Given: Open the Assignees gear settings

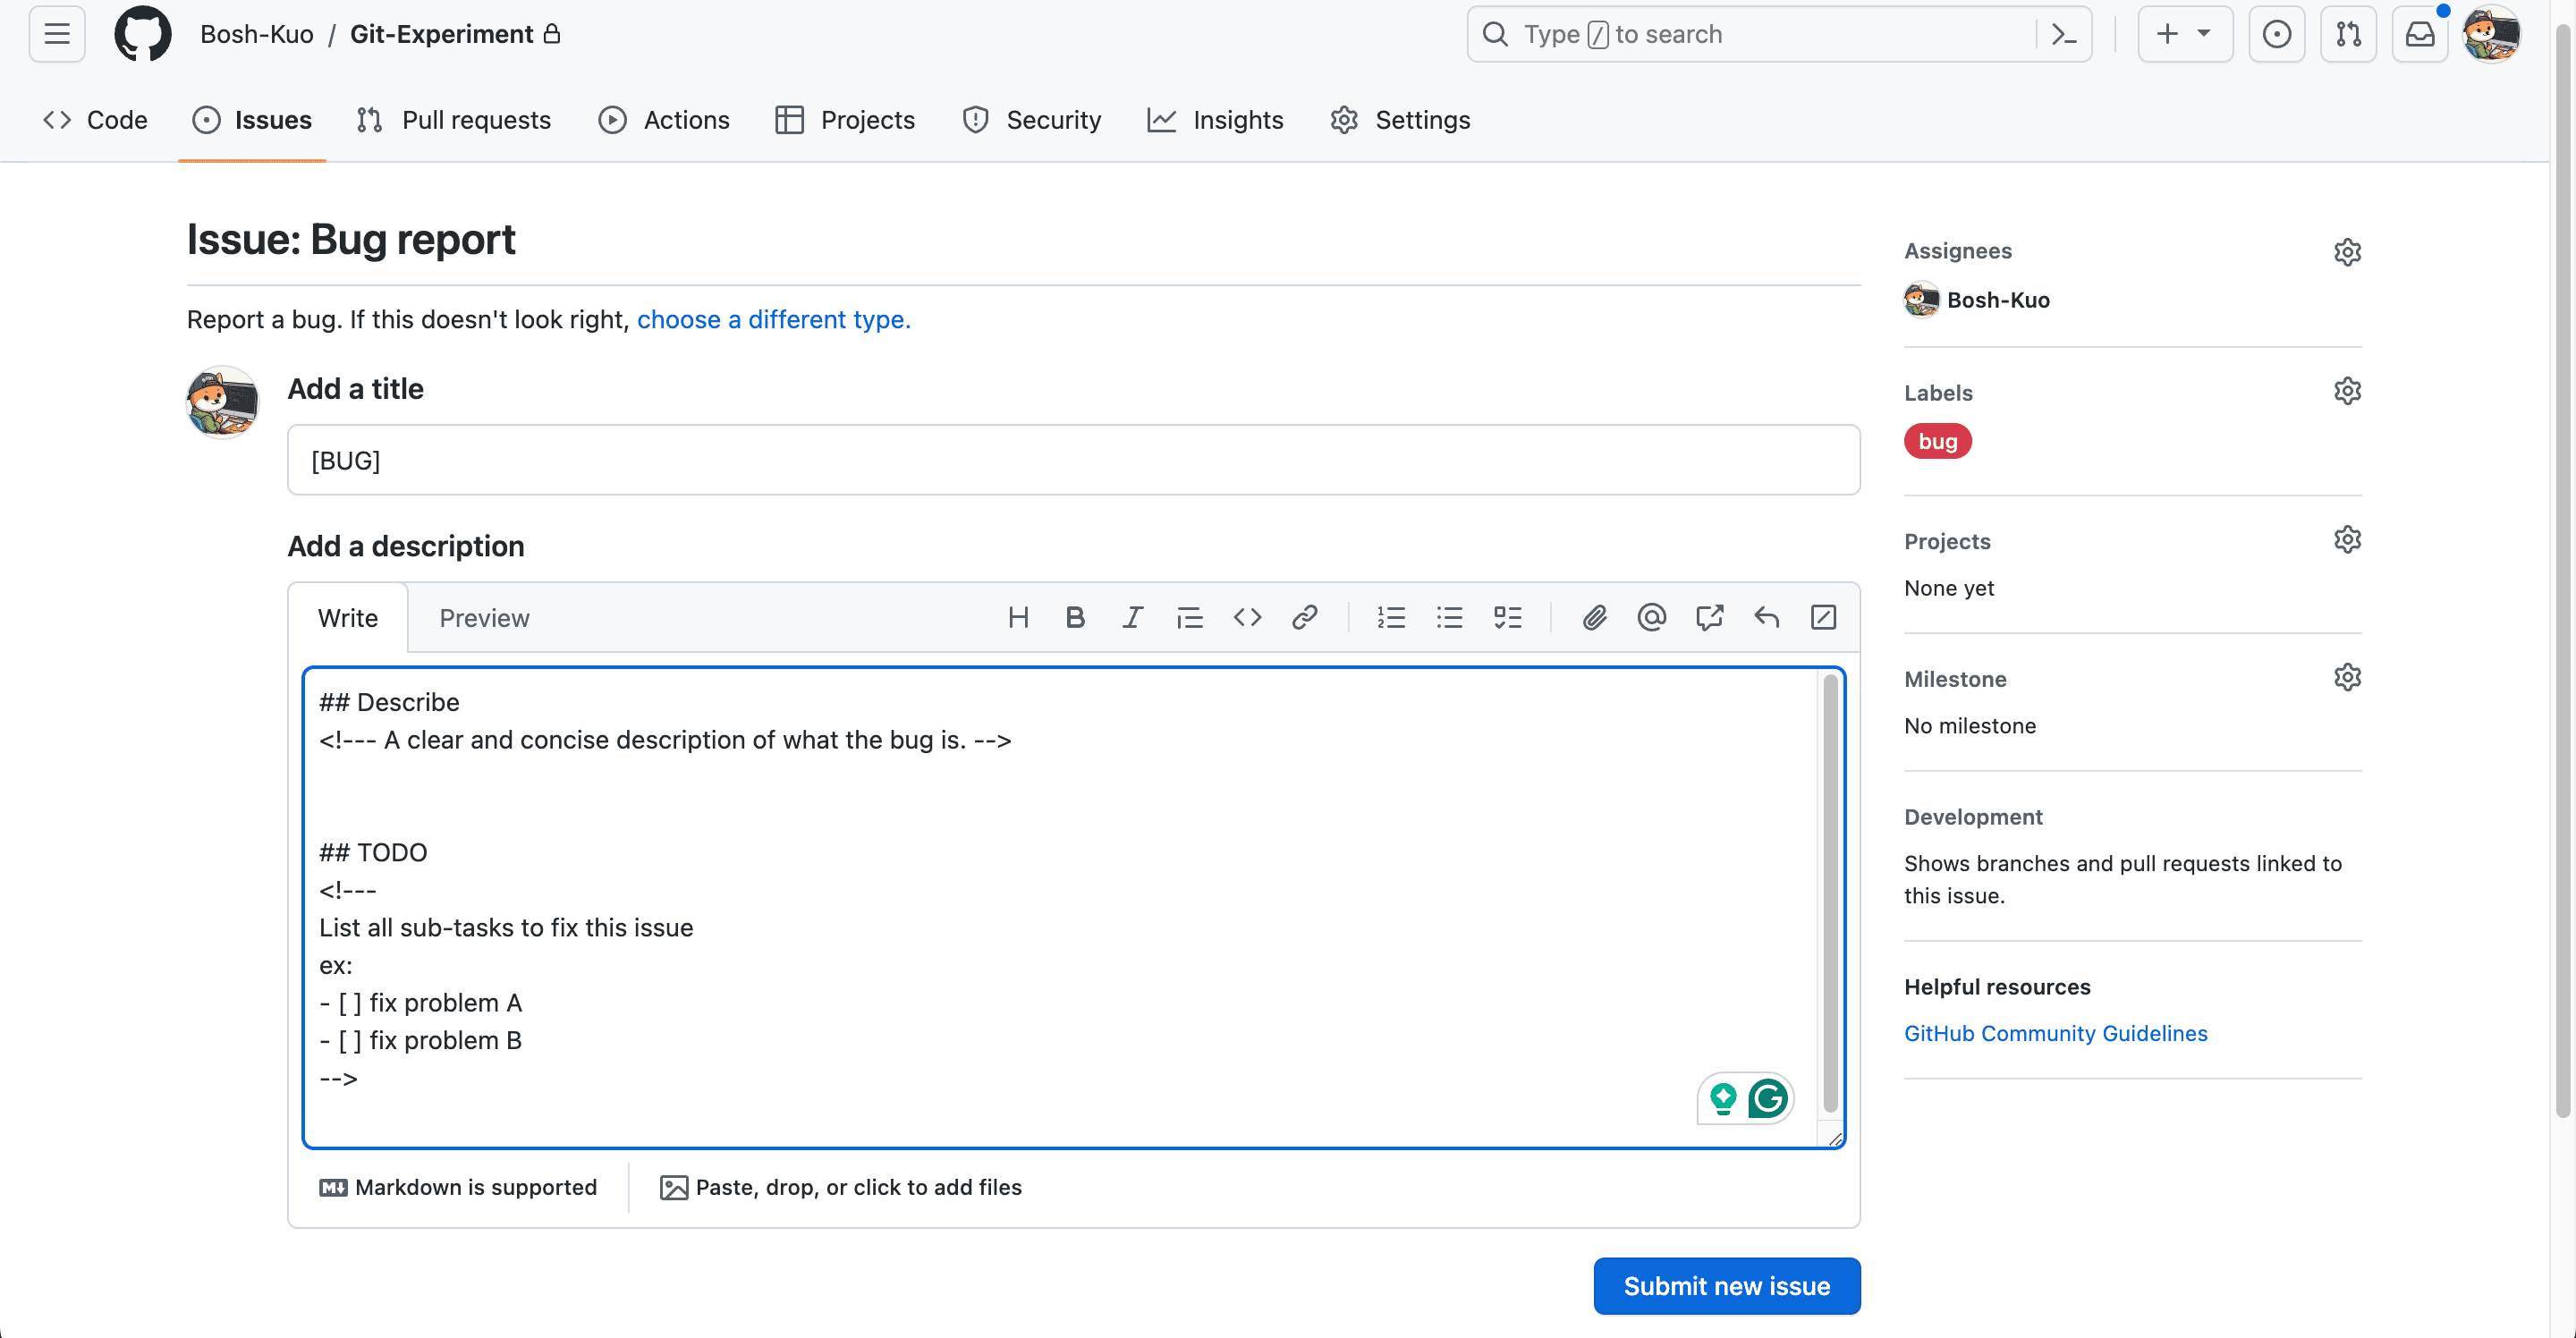Looking at the screenshot, I should pos(2347,252).
